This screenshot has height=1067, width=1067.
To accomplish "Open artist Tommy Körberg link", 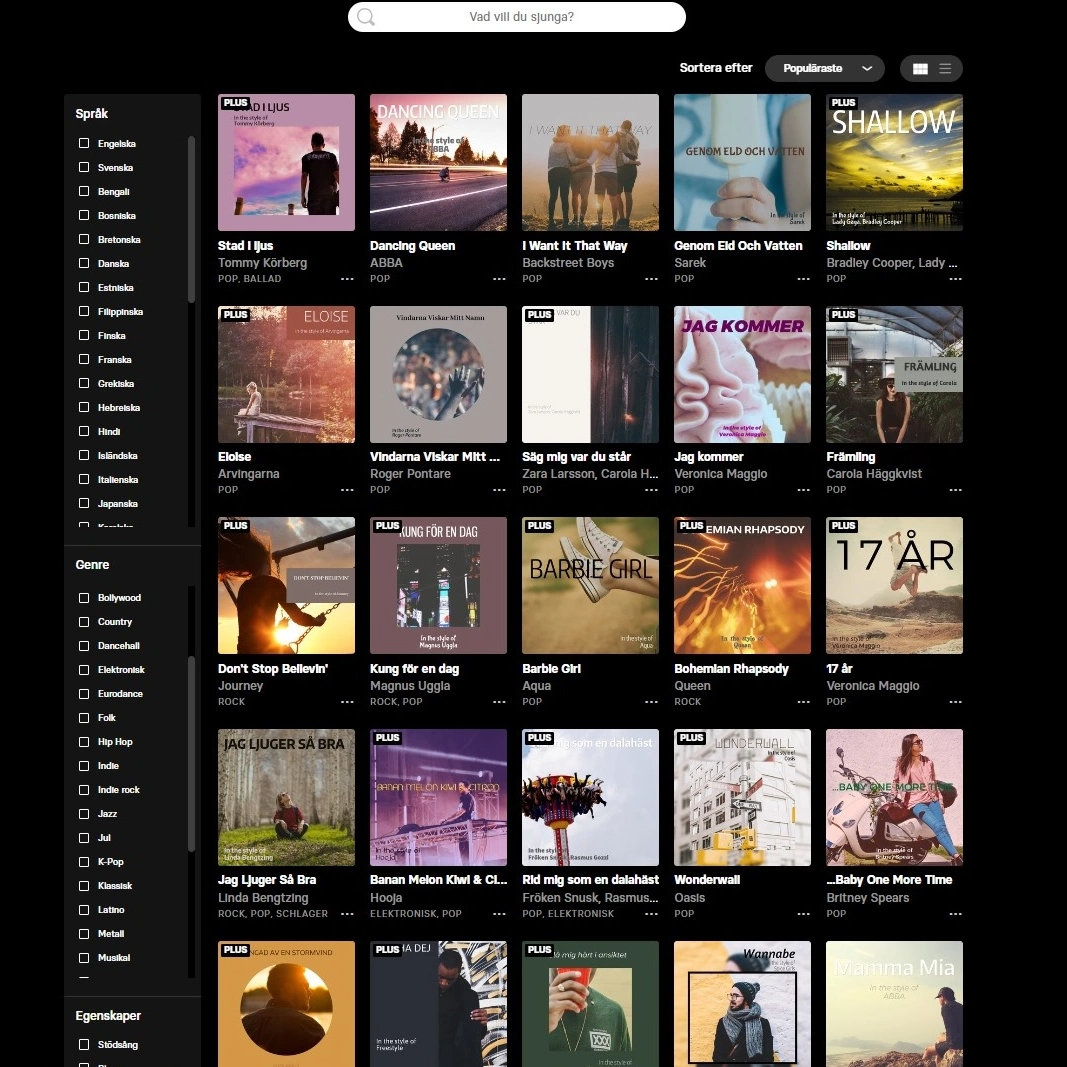I will point(263,263).
